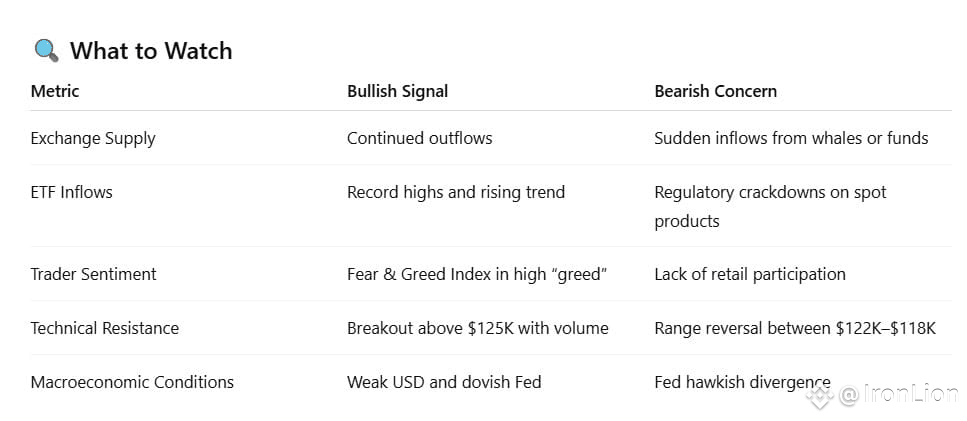Click the @IronLion watermark text
Screen dimensions: 967x421
[899, 394]
